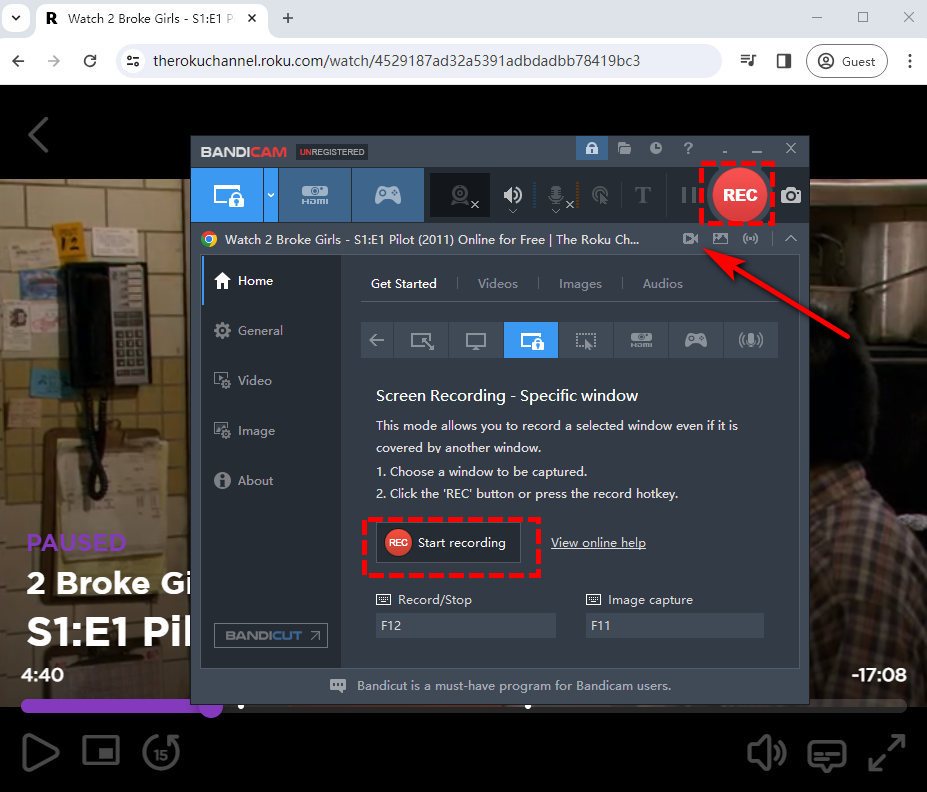927x792 pixels.
Task: Toggle mouse click effect icon
Action: [x=600, y=196]
